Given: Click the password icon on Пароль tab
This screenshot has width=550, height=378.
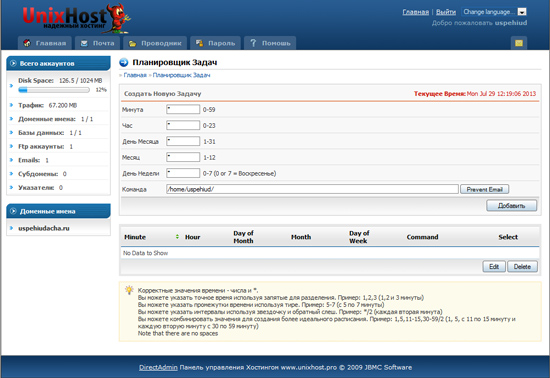Looking at the screenshot, I should [199, 43].
